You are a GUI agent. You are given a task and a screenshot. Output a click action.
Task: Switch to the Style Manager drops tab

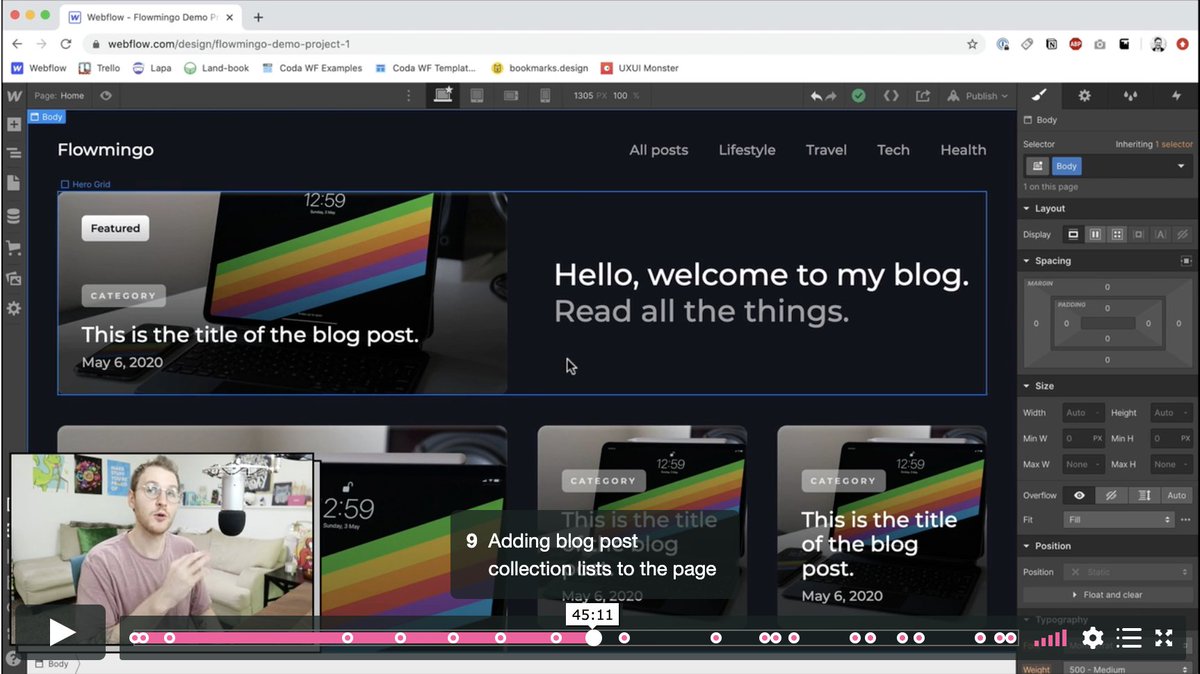point(1131,96)
